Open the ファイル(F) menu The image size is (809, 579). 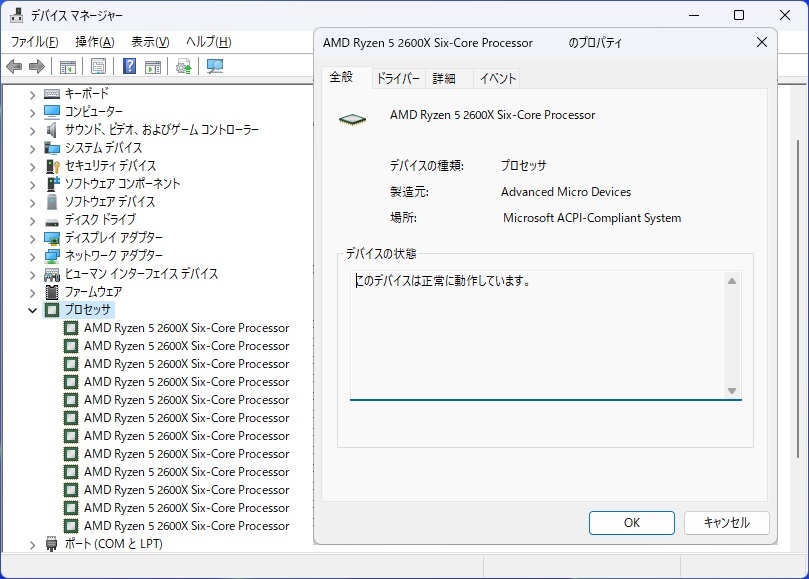click(35, 42)
